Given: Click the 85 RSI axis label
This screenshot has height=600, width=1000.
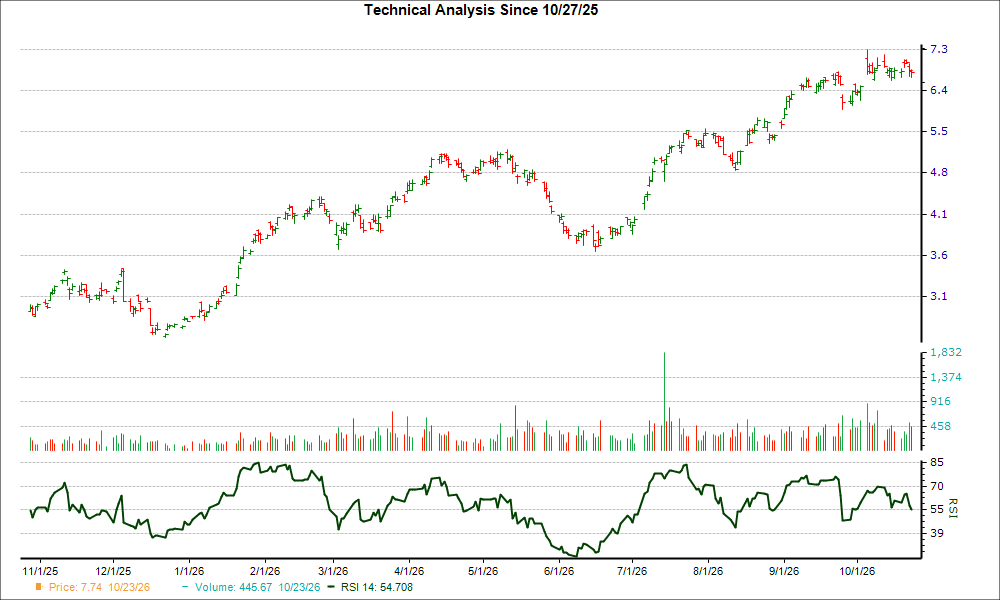Looking at the screenshot, I should pos(937,462).
